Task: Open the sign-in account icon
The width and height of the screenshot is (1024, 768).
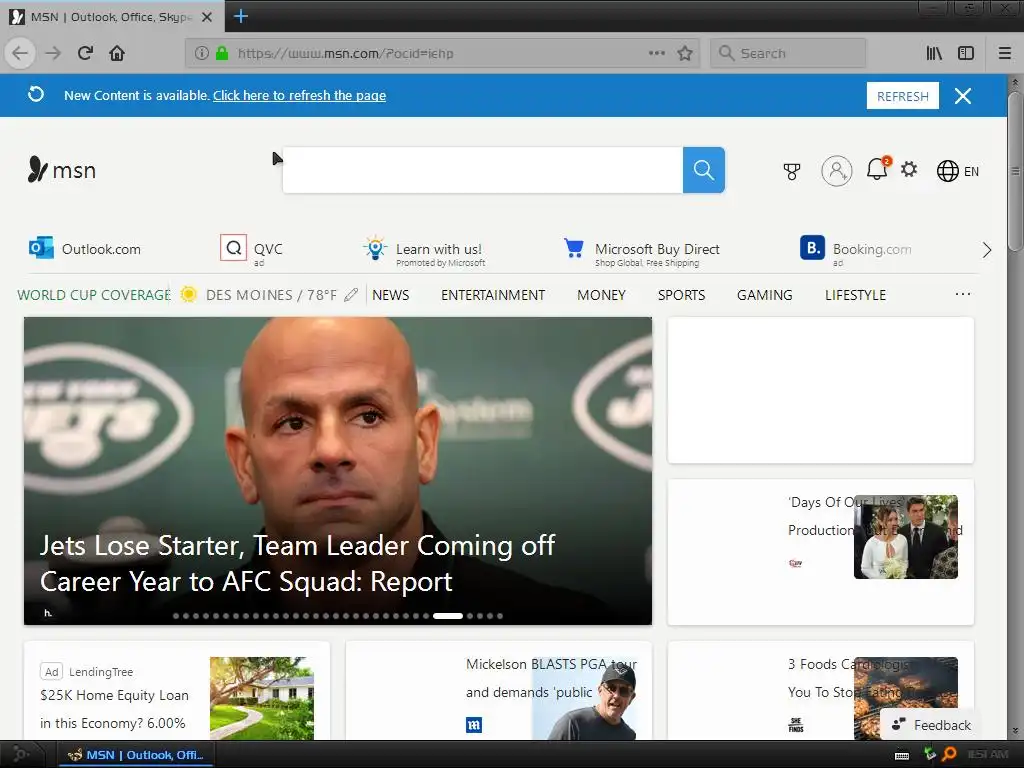Action: (837, 171)
